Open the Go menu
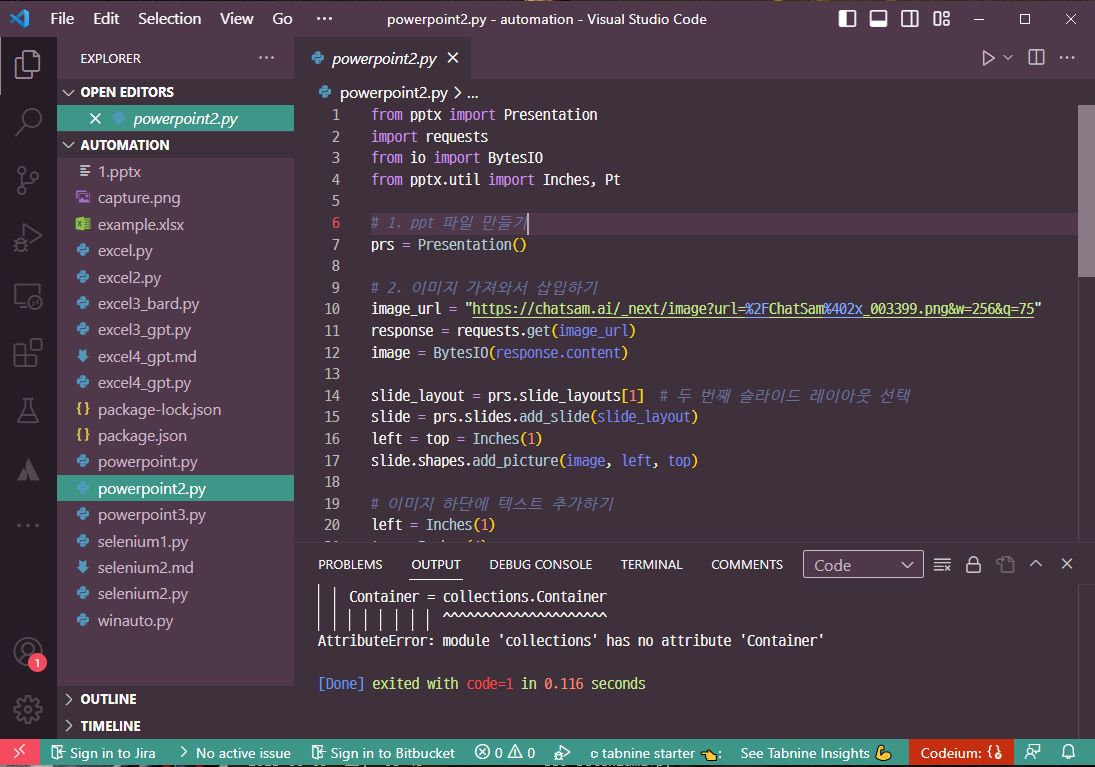Image resolution: width=1095 pixels, height=767 pixels. click(282, 19)
